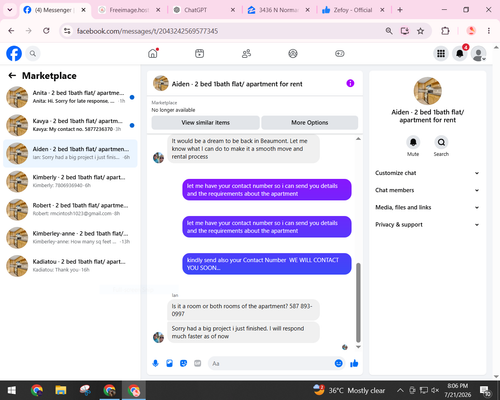Screen dimensions: 500x400
Task: Choose a sticker using the sticker icon
Action: click(x=183, y=363)
